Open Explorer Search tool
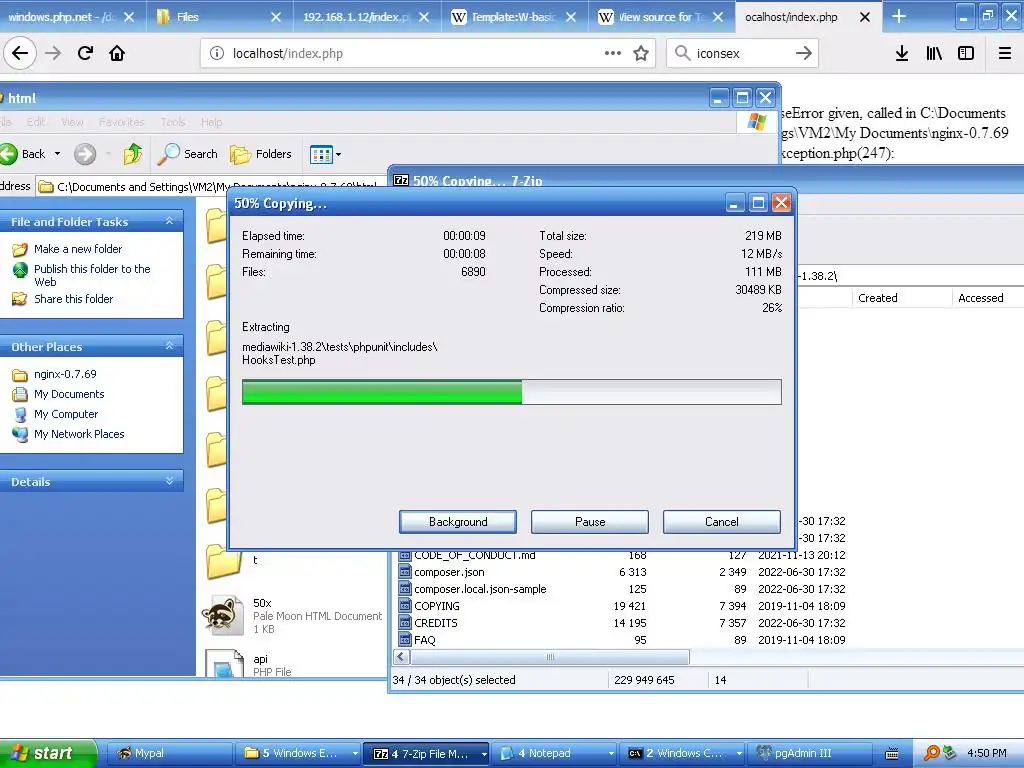 point(187,154)
